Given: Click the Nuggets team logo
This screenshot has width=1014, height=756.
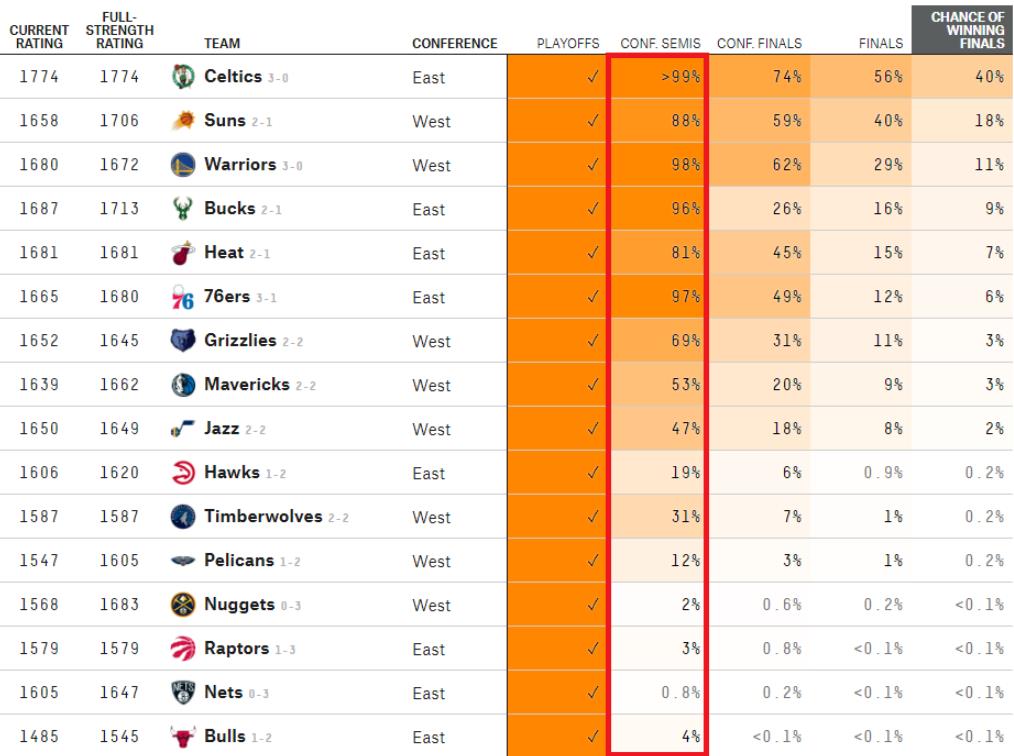Looking at the screenshot, I should (x=181, y=605).
